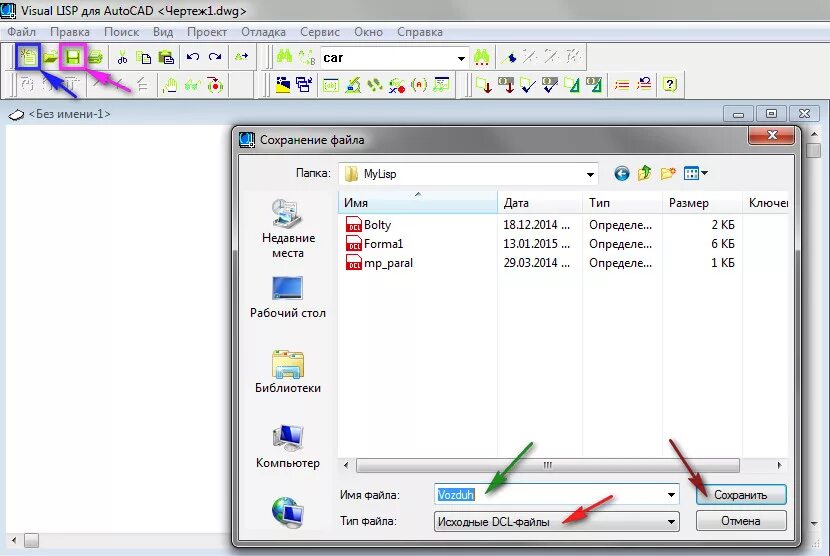Click the Up One Level folder icon

(645, 173)
